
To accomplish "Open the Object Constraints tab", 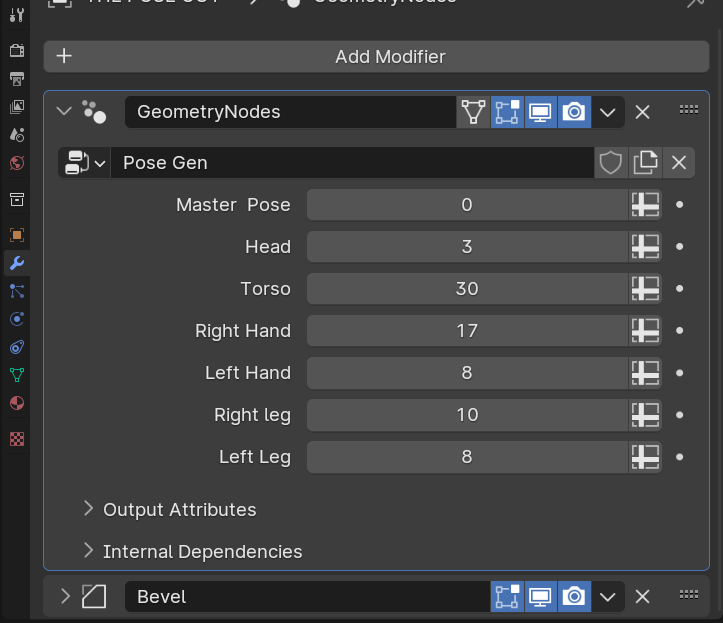I will (x=17, y=347).
